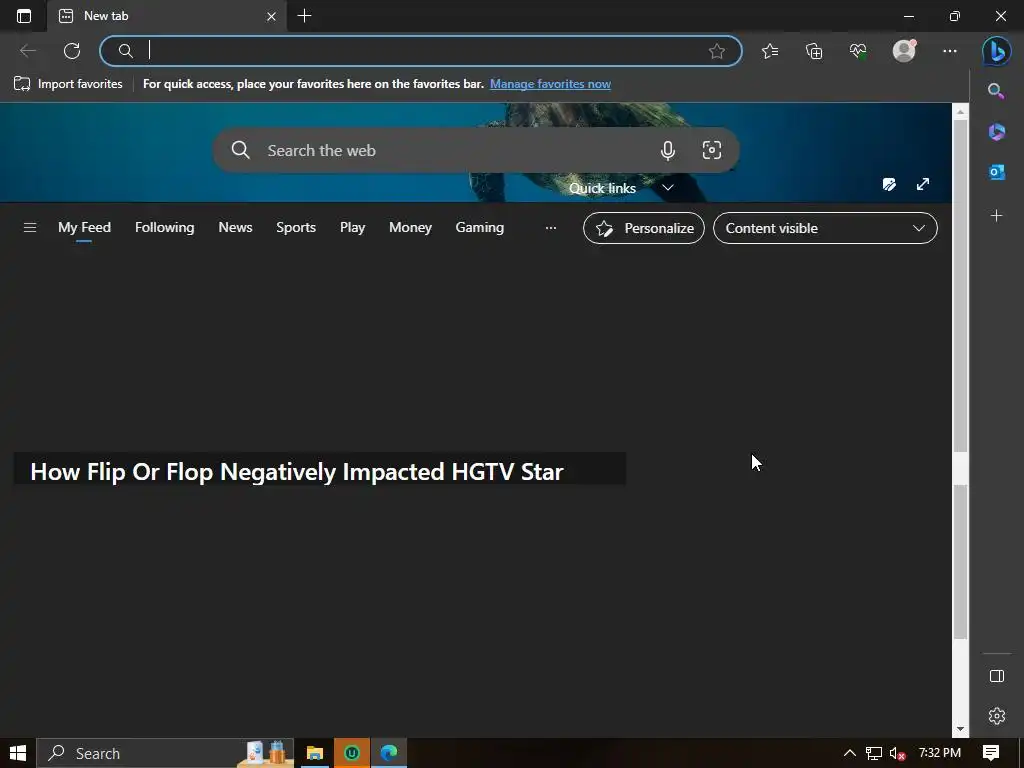Click muted volume tray icon
The height and width of the screenshot is (768, 1024).
(897, 754)
